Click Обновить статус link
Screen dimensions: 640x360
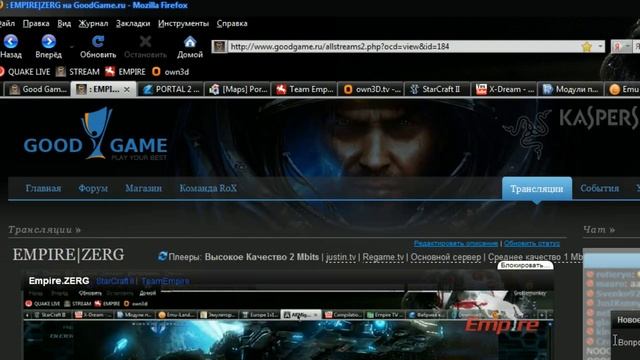(x=531, y=243)
